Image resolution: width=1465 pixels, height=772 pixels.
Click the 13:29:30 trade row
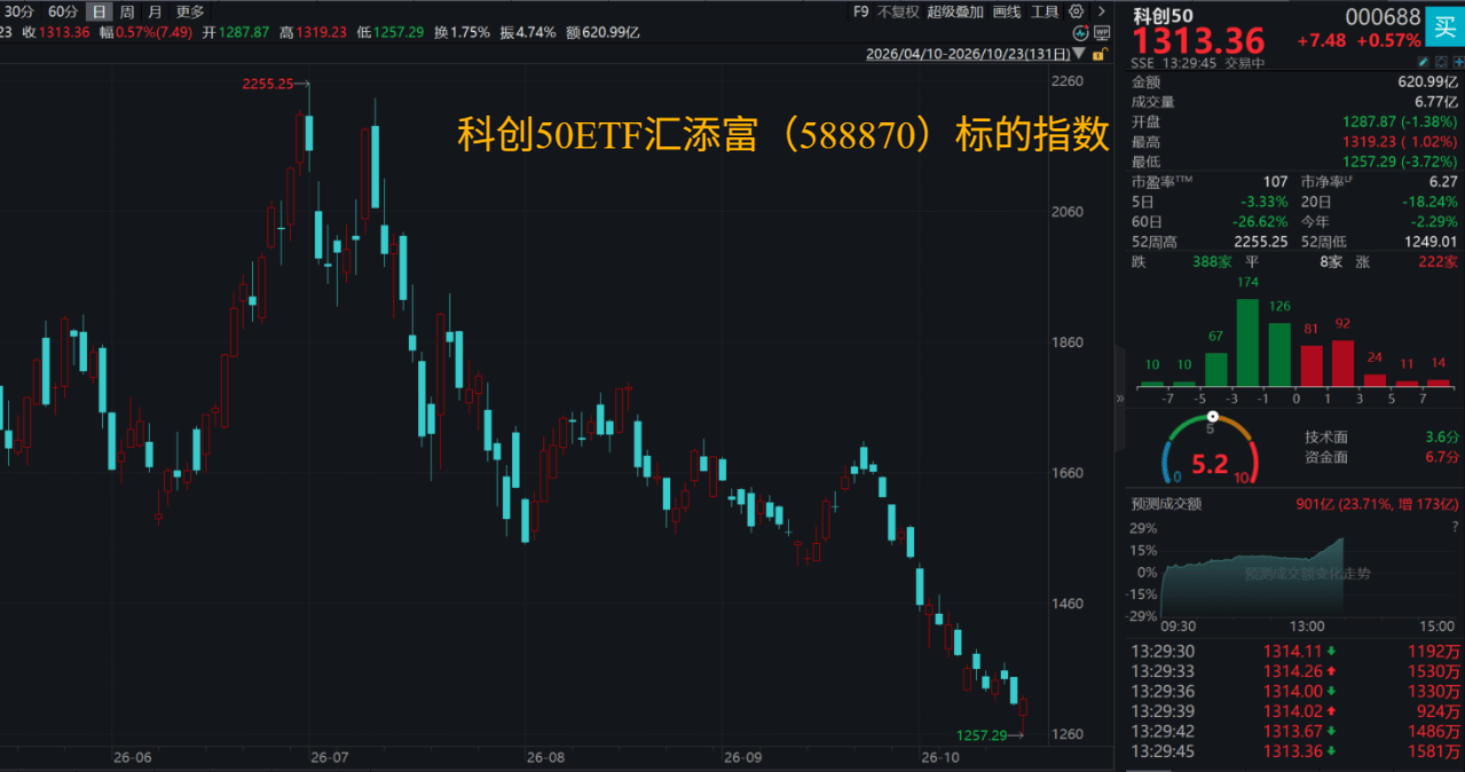click(1295, 651)
